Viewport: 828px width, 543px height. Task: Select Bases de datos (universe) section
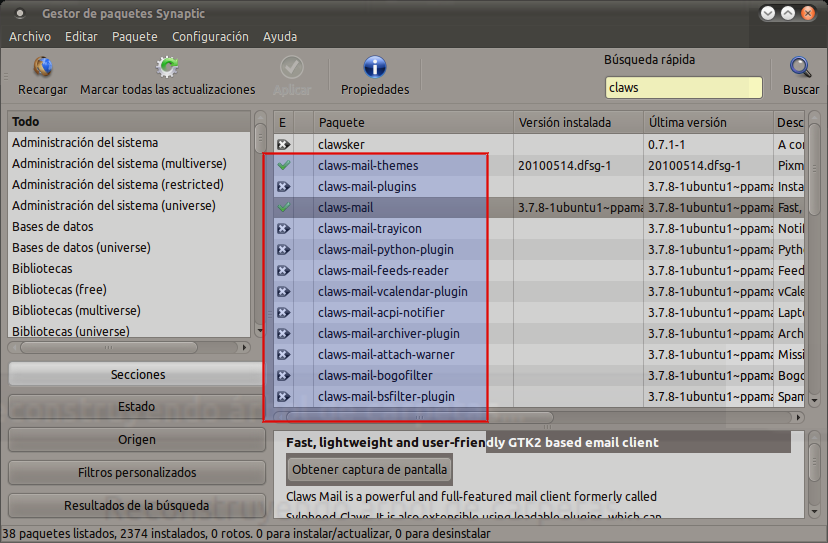(129, 247)
